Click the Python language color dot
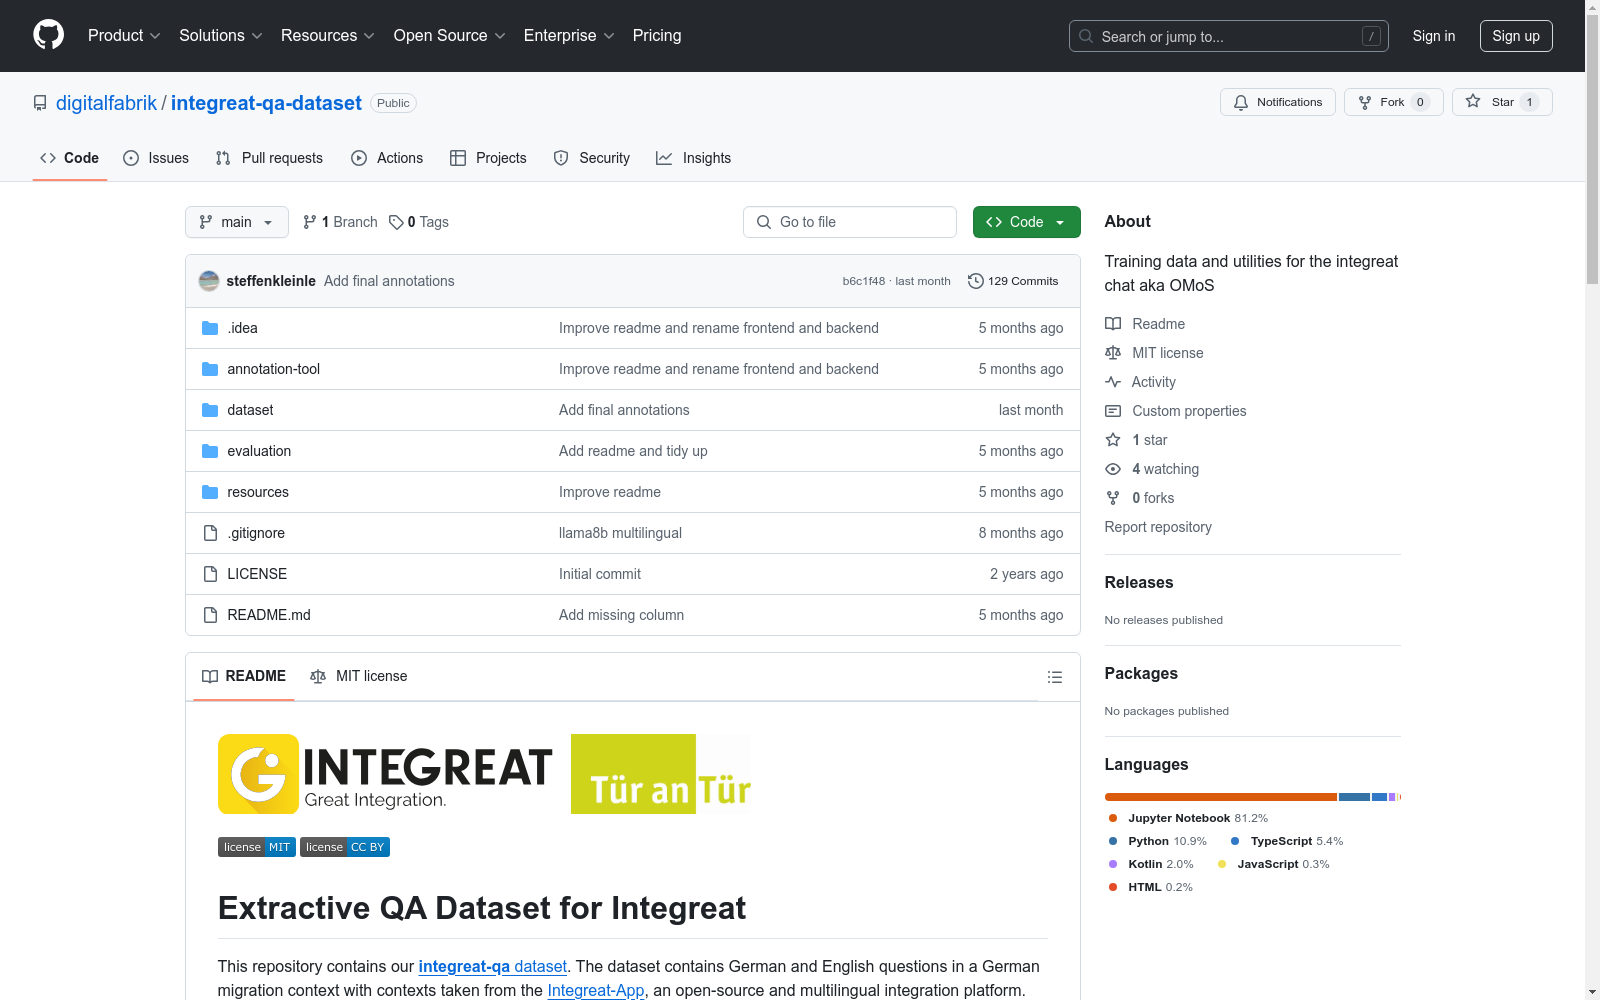This screenshot has height=1000, width=1600. (1113, 841)
